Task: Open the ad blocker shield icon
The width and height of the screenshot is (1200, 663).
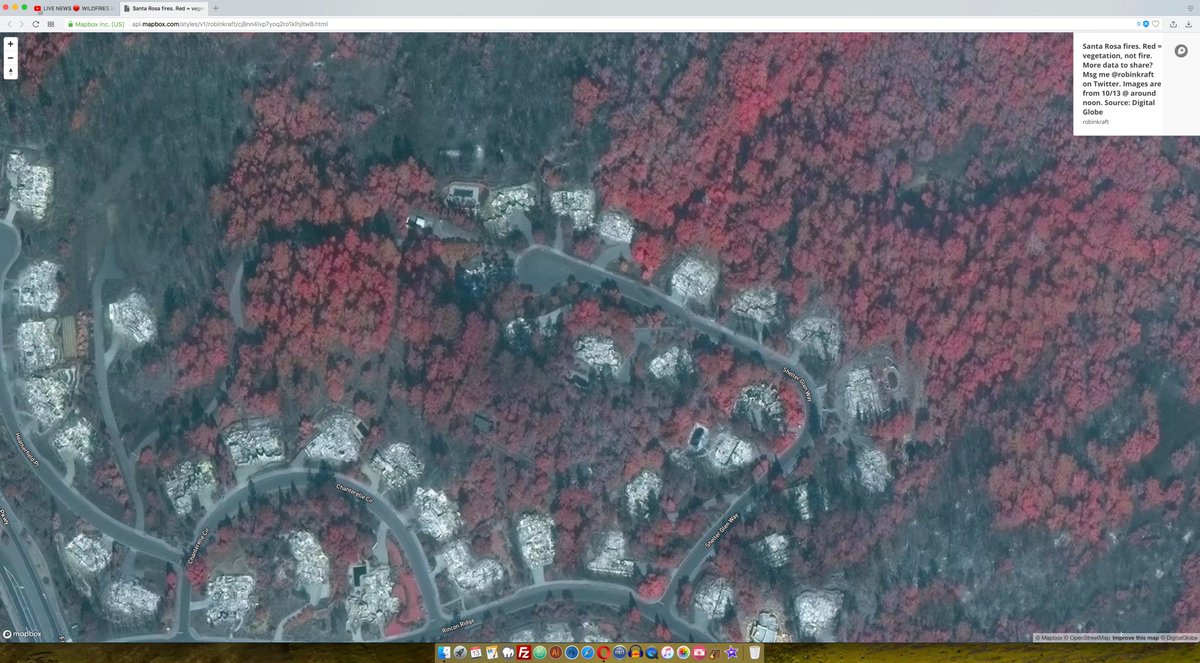Action: tap(1146, 23)
